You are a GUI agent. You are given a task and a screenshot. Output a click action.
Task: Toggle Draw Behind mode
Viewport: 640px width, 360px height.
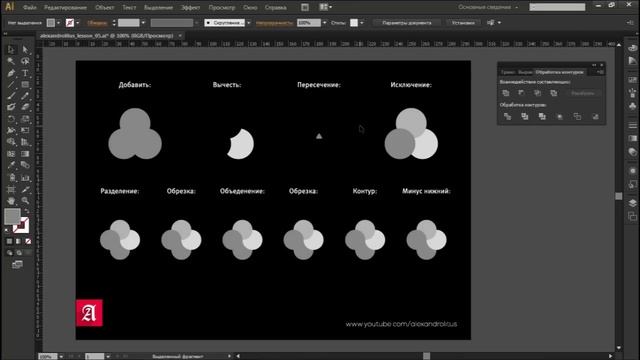(x=18, y=253)
